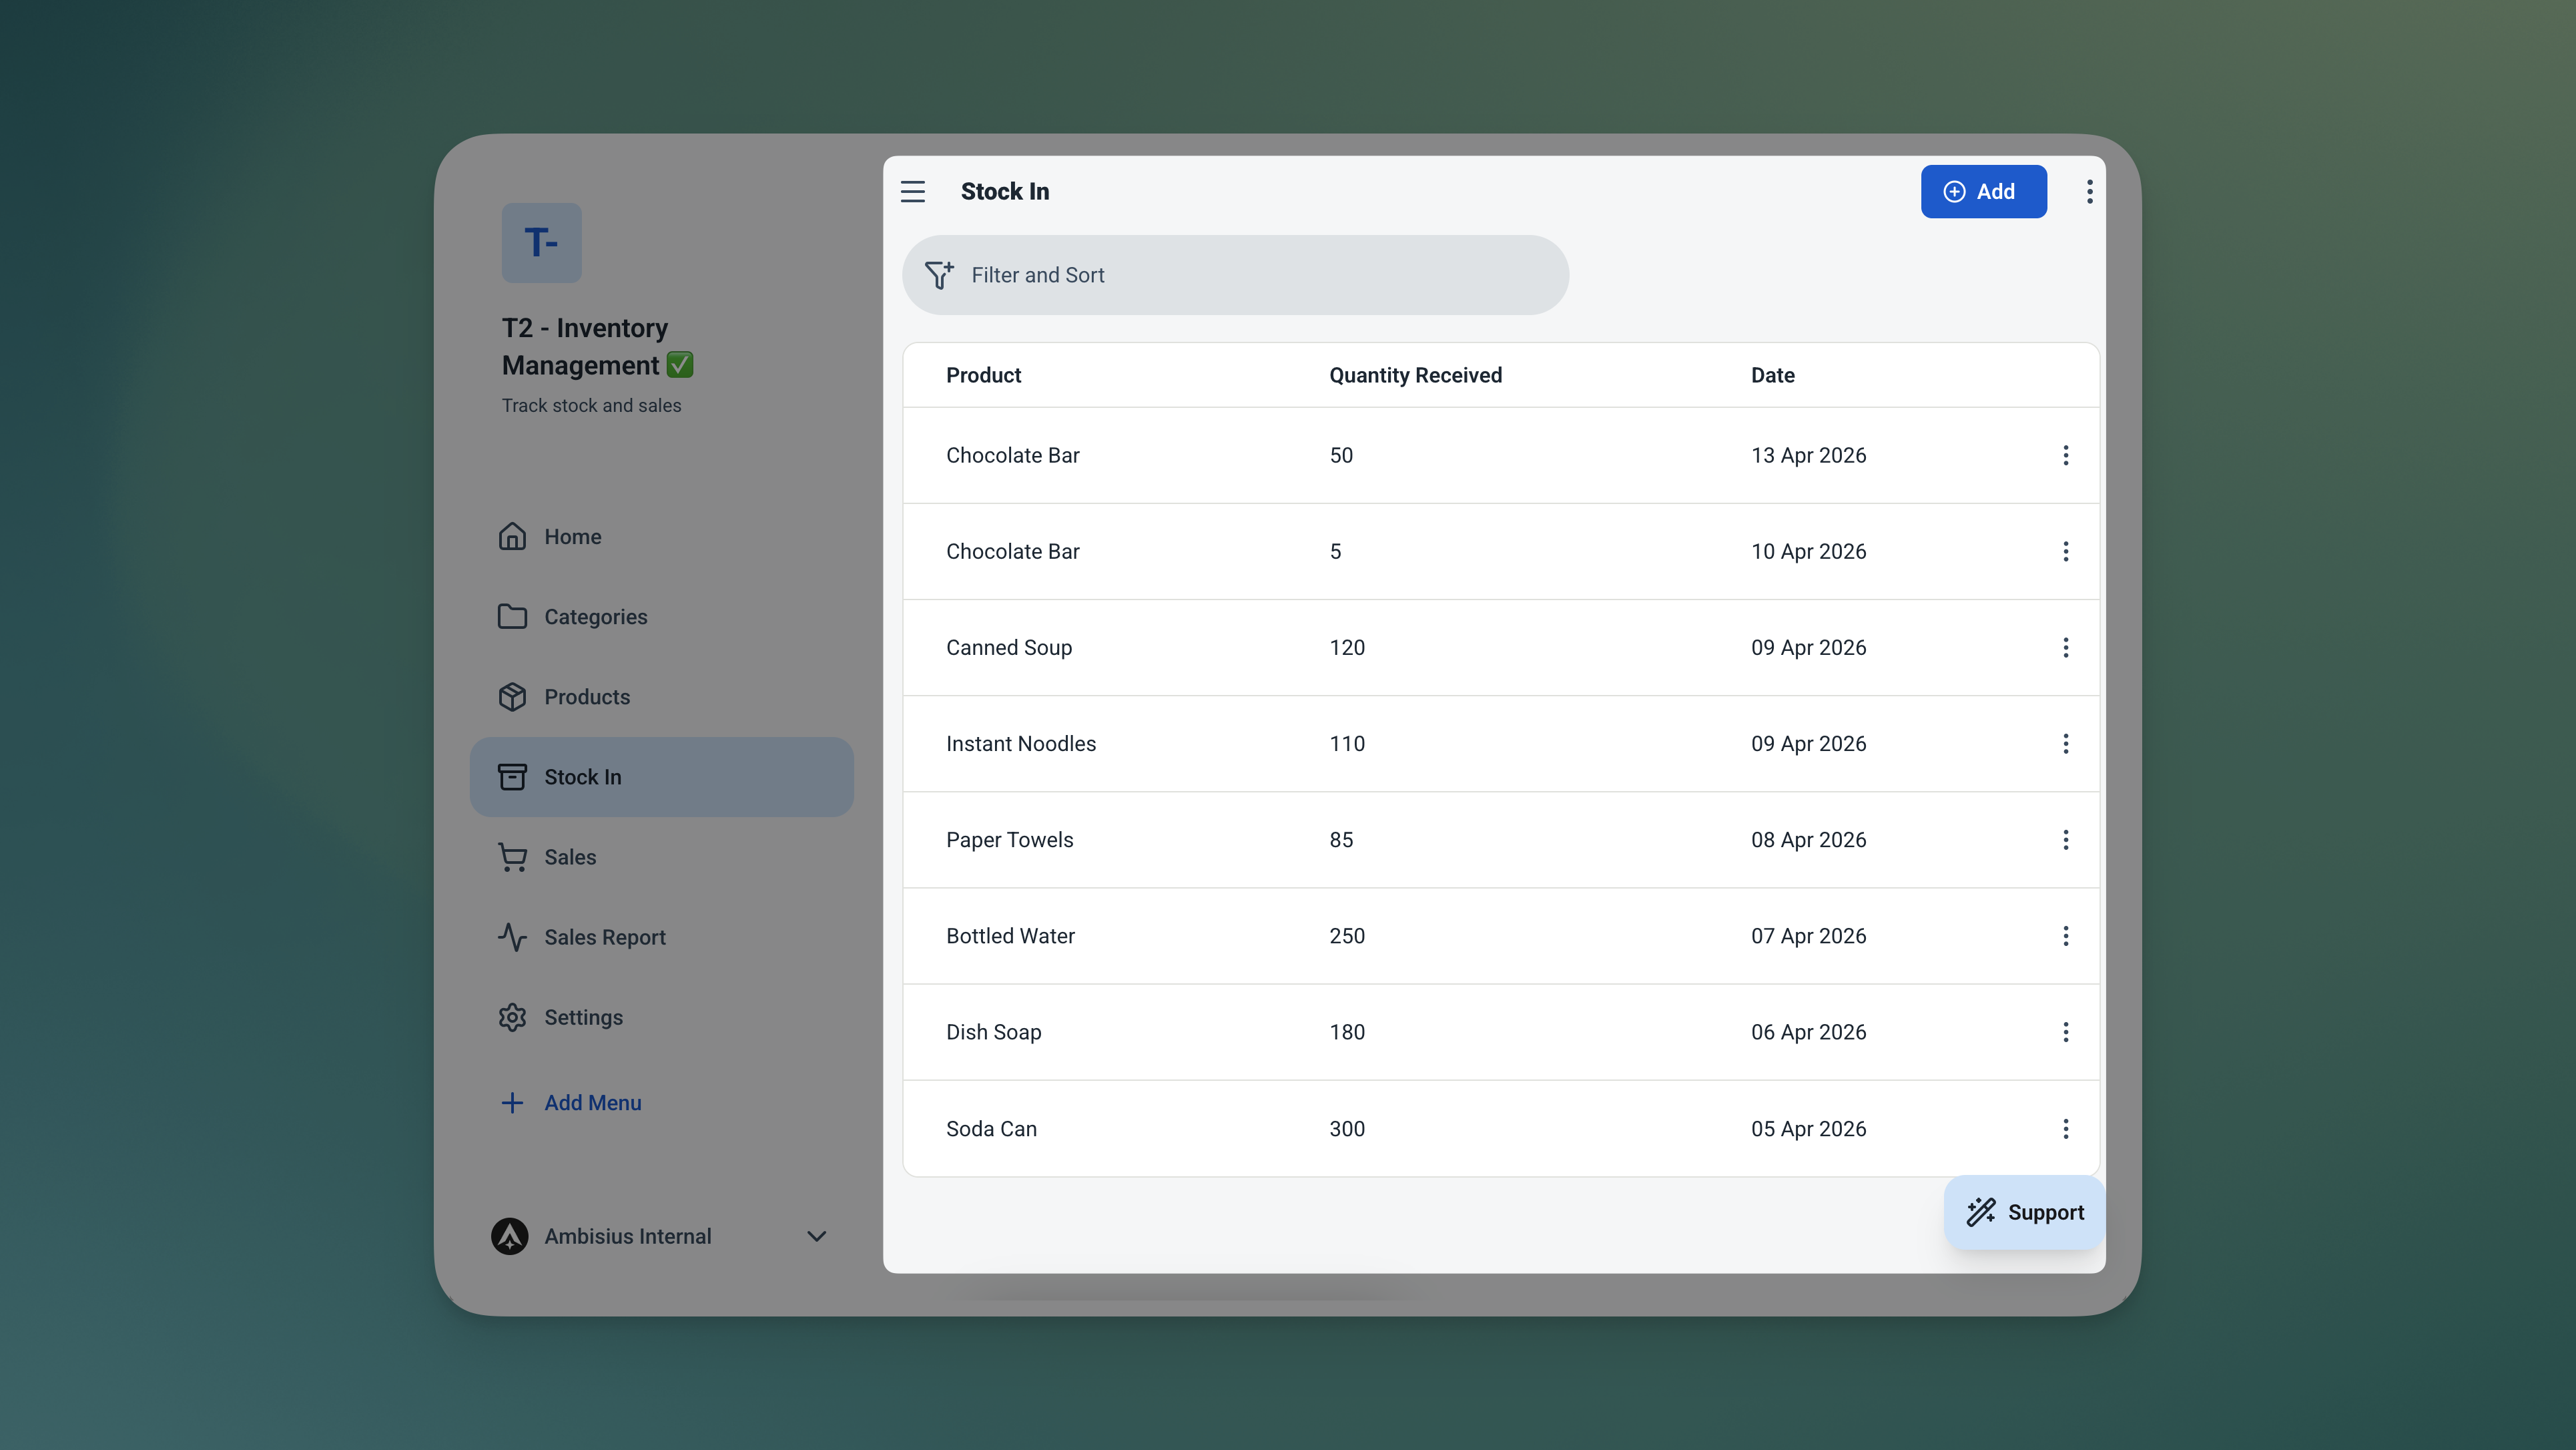Go to the Sales Report menu
The image size is (2576, 1450).
[x=604, y=937]
